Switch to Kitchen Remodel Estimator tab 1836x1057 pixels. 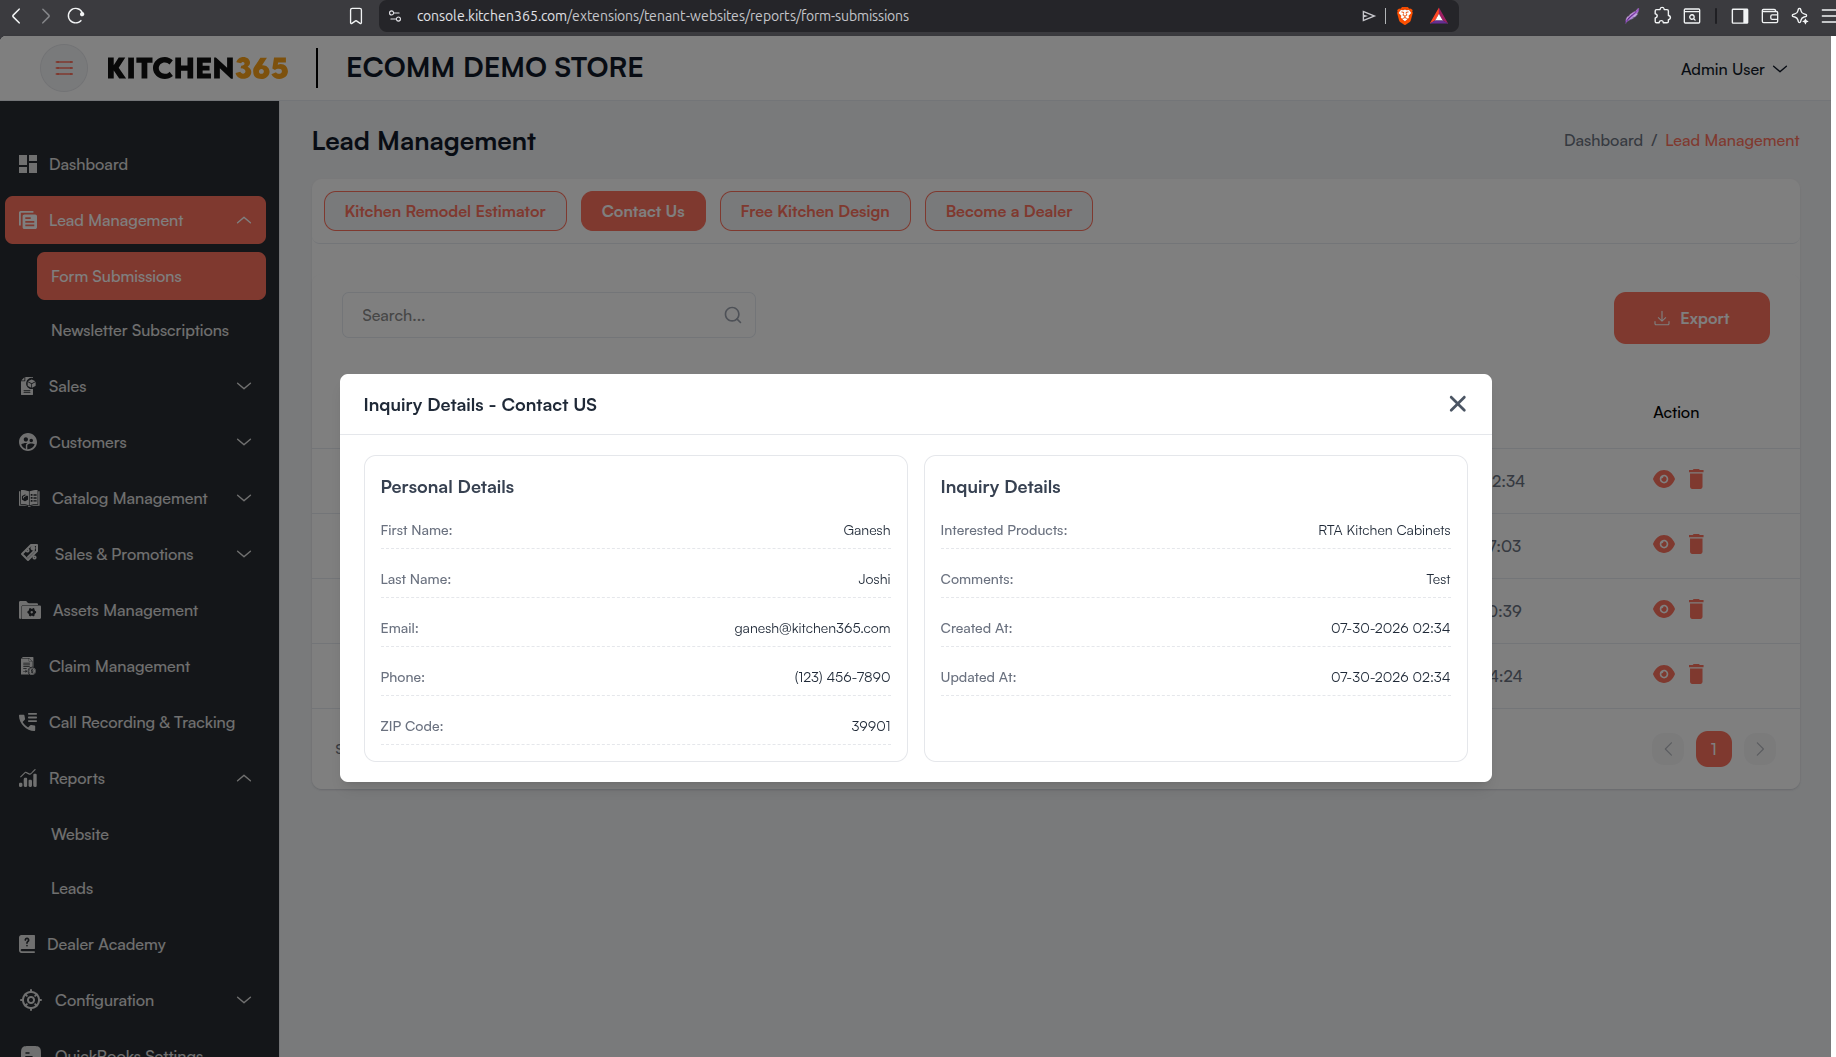445,211
